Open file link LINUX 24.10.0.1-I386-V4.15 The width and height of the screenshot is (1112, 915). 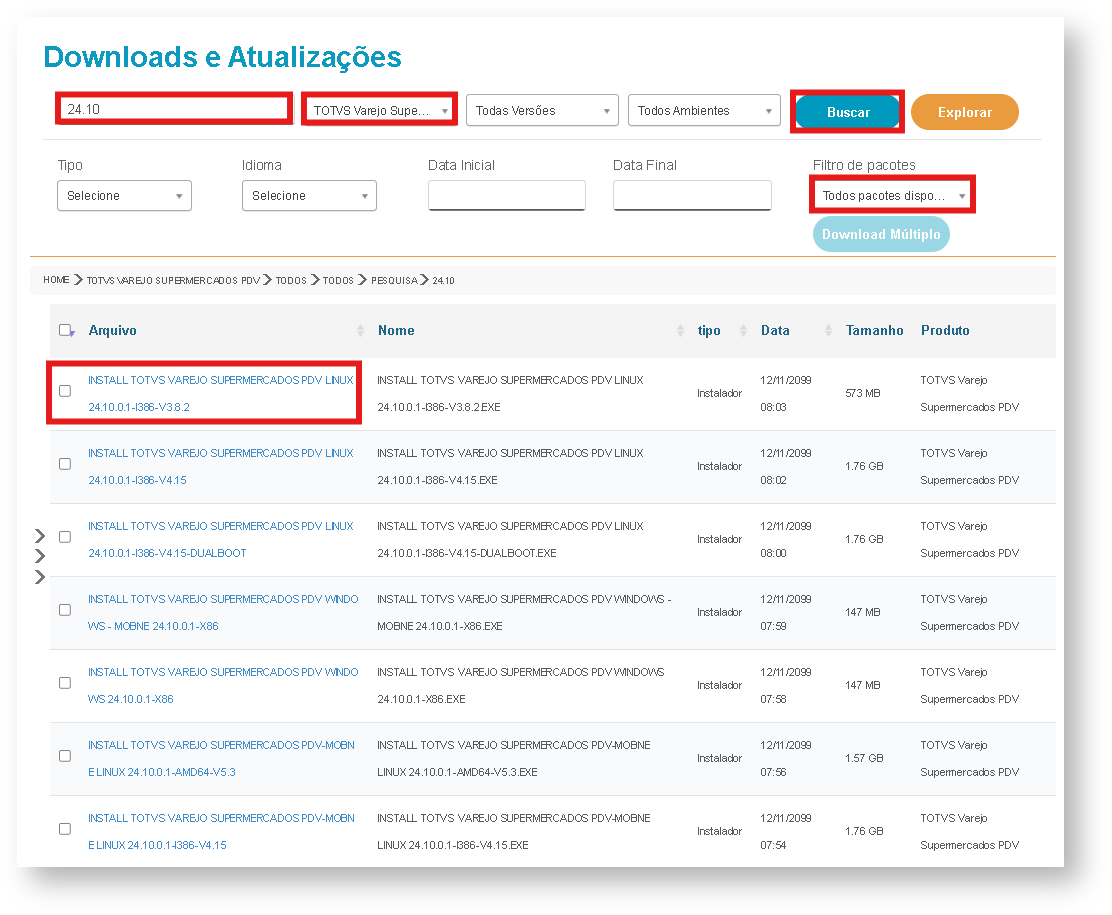pos(221,467)
